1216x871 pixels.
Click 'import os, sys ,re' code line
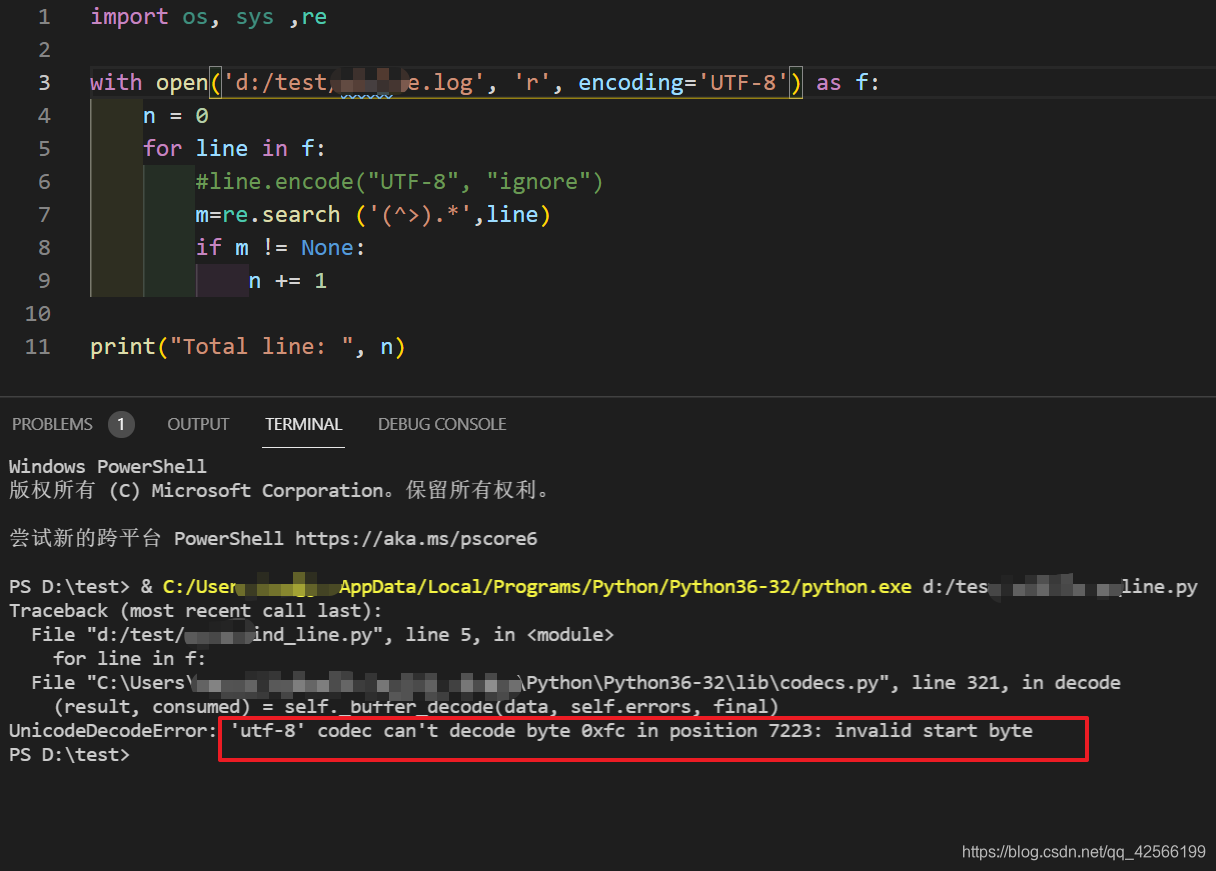pos(208,17)
